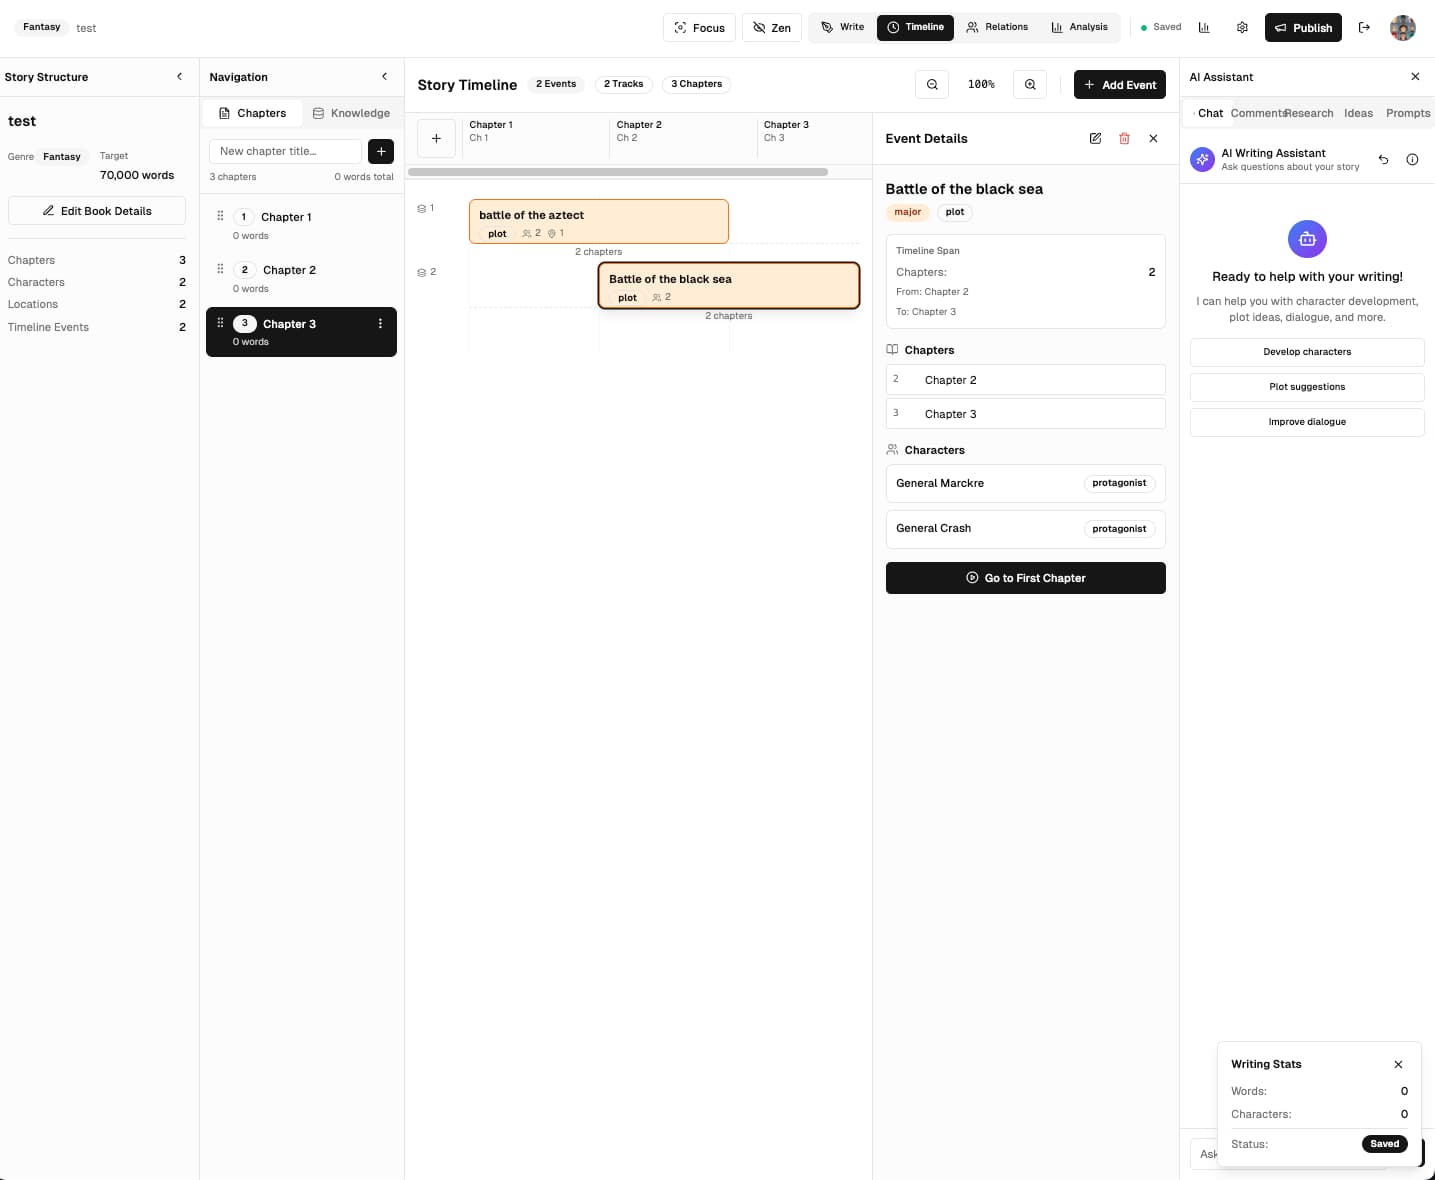This screenshot has height=1180, width=1435.
Task: Click the add chapter plus button
Action: tap(381, 151)
